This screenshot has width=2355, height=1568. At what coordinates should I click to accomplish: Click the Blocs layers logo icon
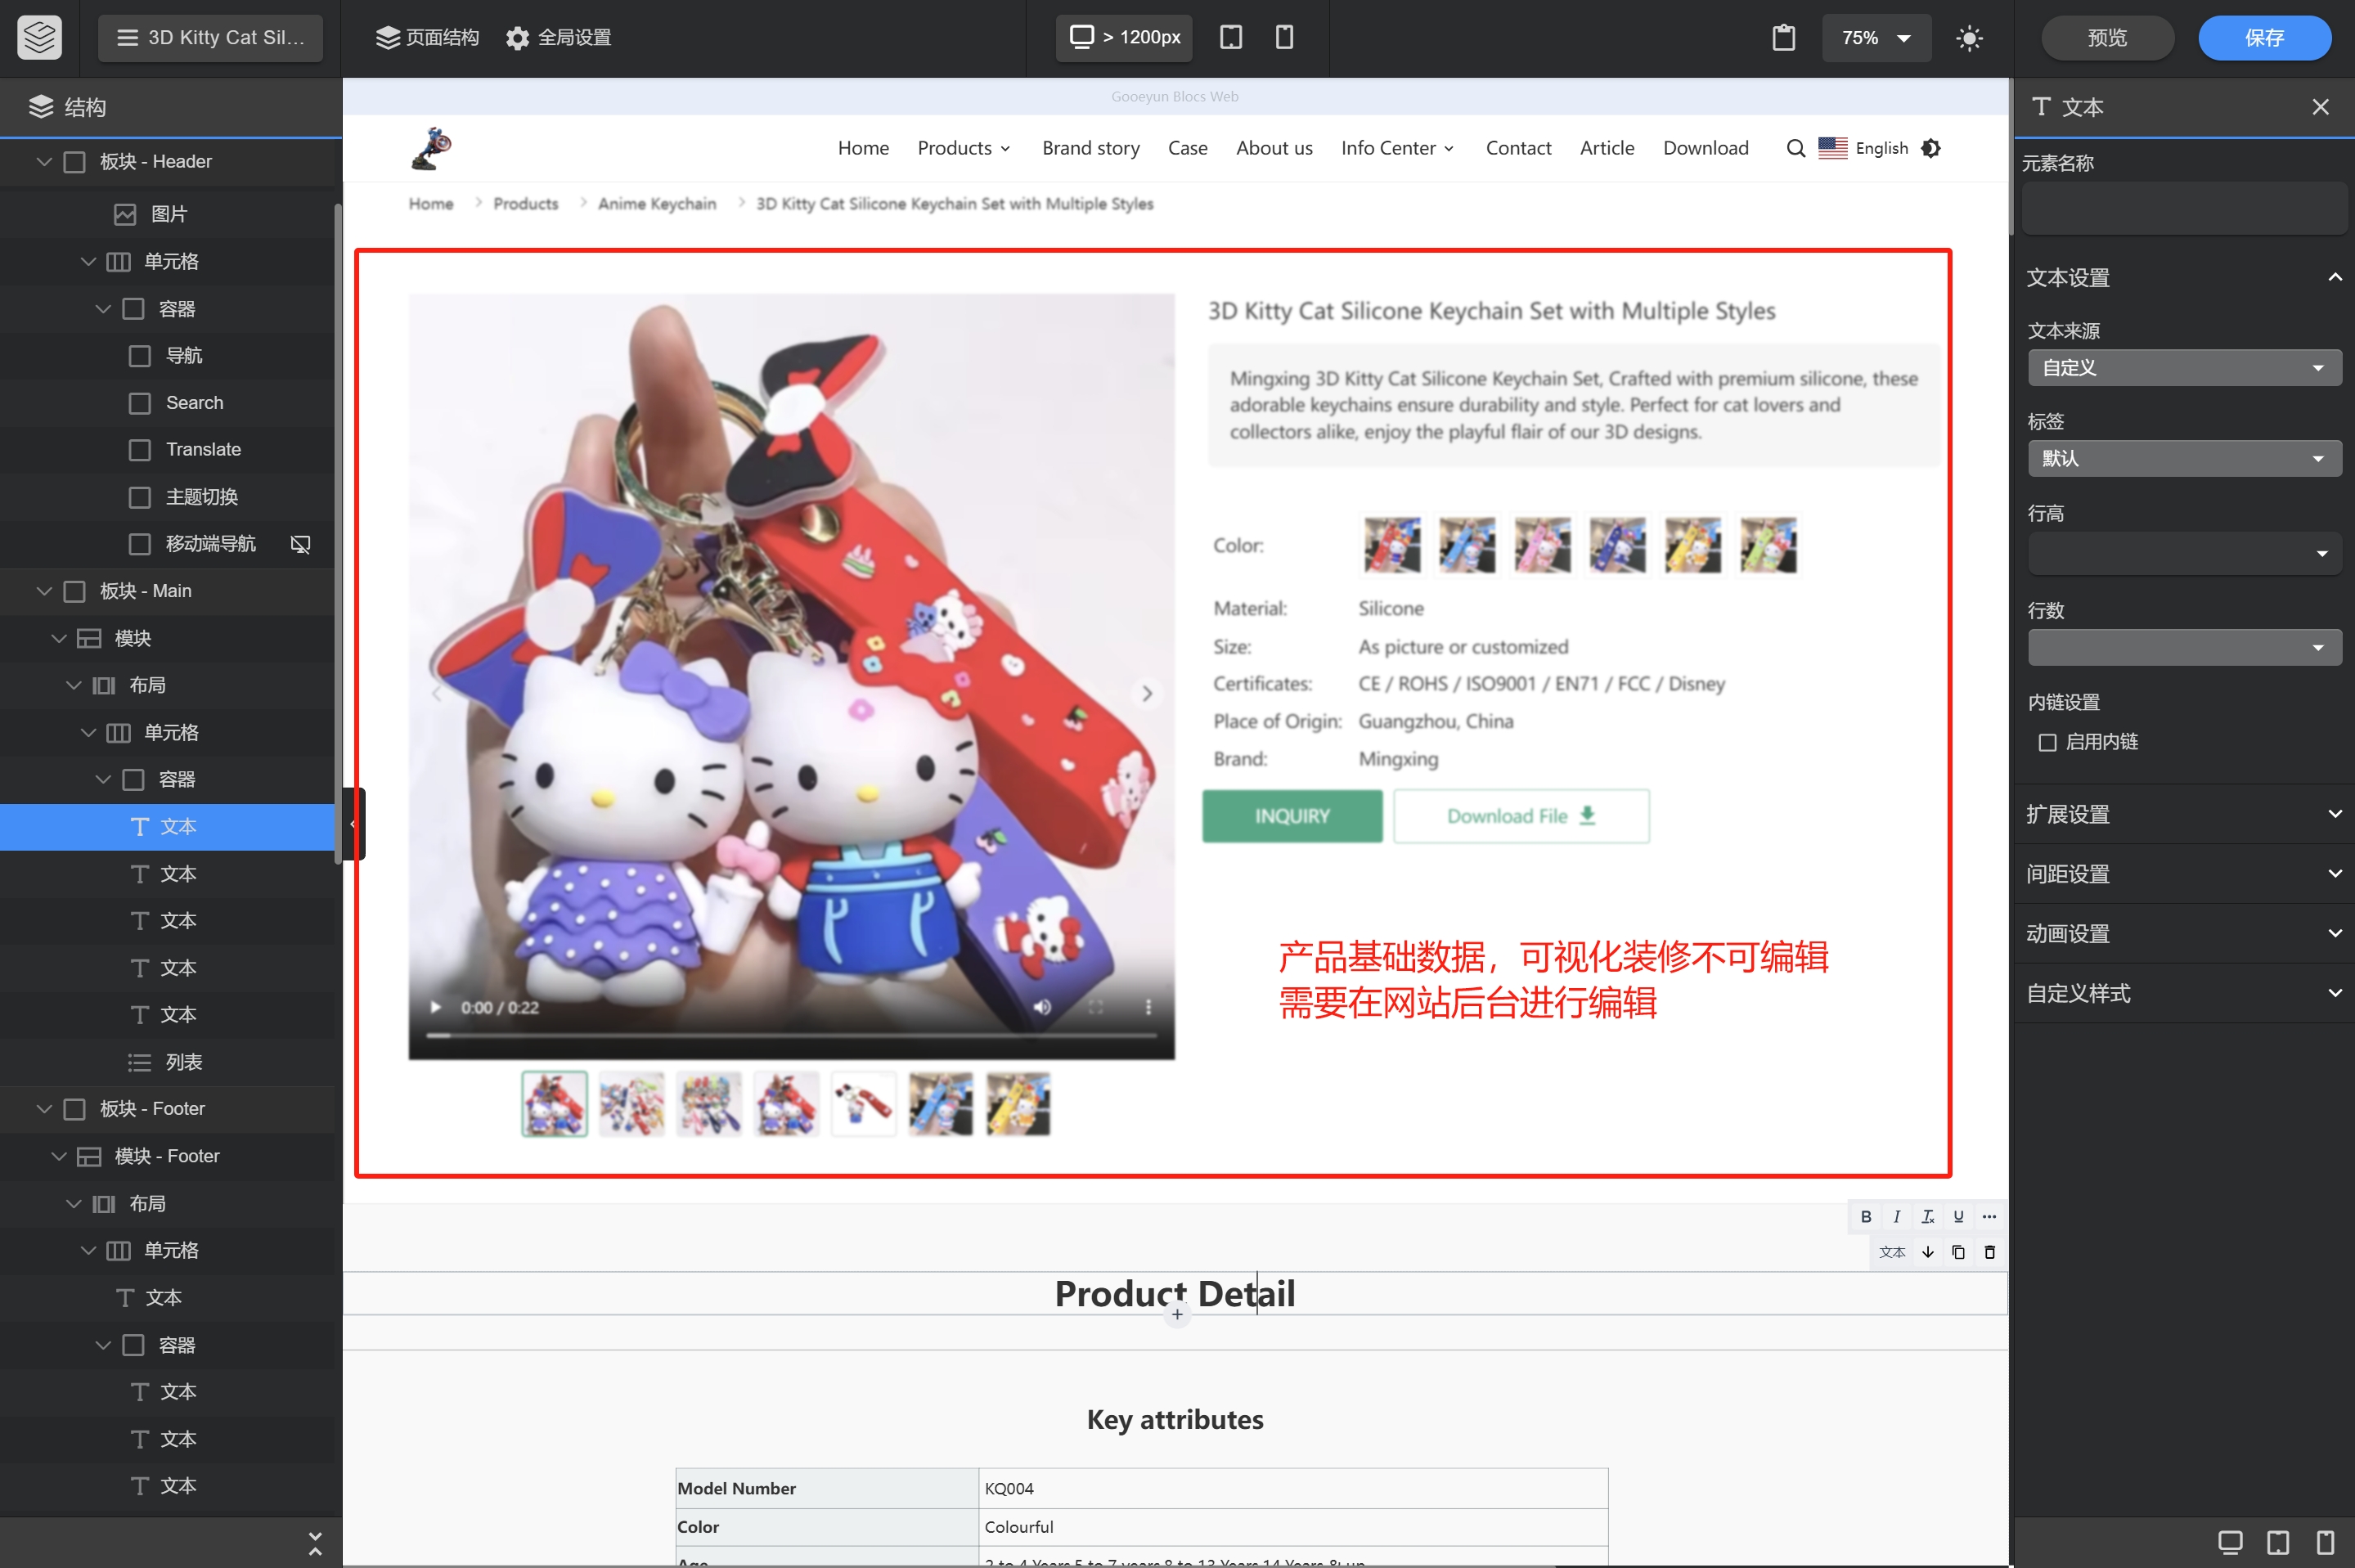pyautogui.click(x=39, y=37)
